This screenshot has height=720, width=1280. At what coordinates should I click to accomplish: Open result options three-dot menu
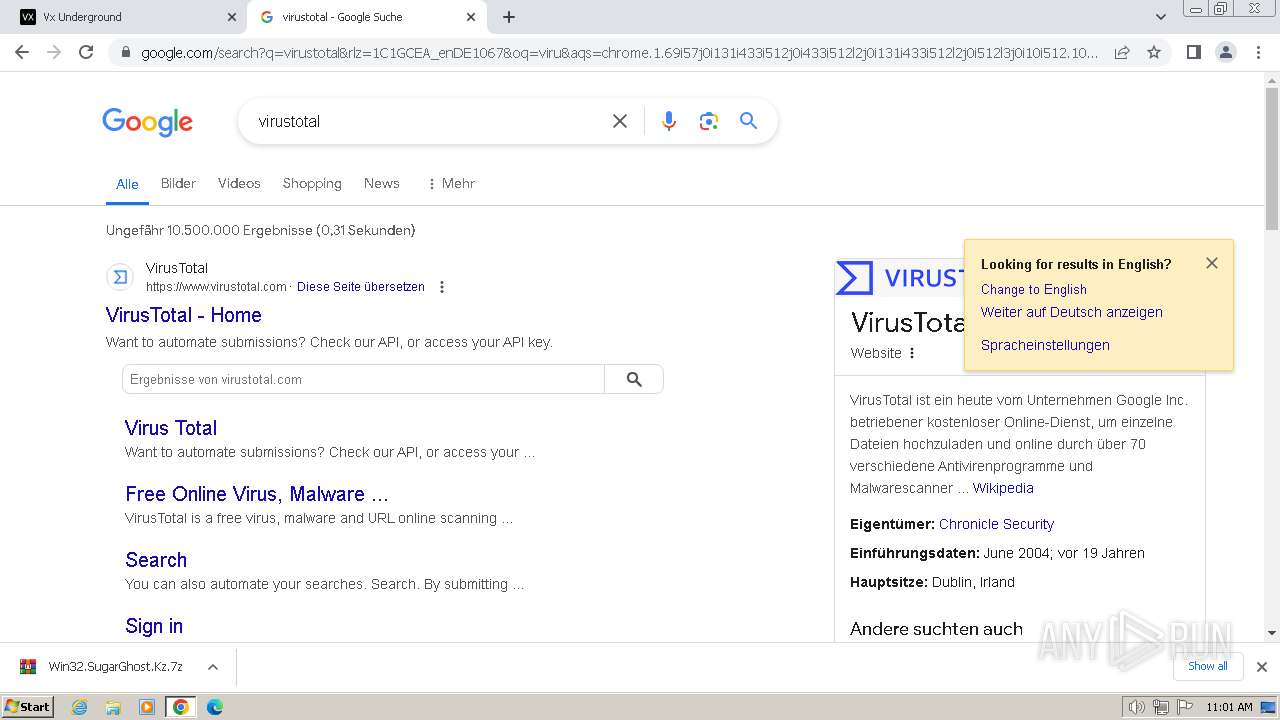click(441, 287)
